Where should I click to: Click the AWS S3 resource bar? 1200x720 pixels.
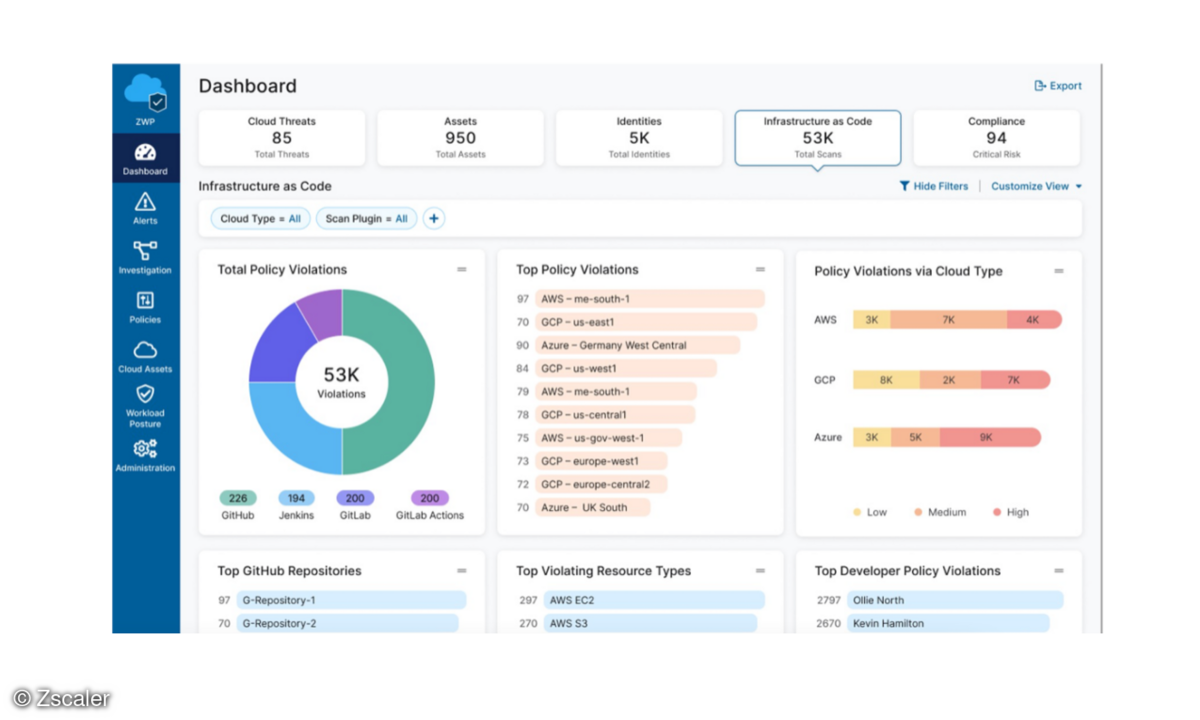click(650, 623)
